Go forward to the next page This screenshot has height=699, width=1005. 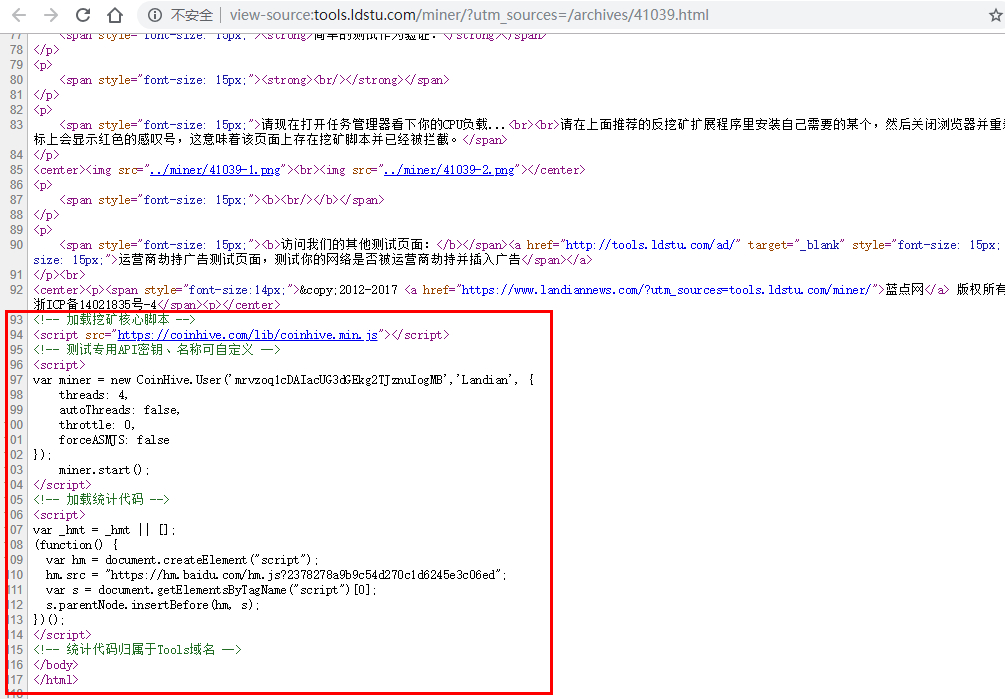pyautogui.click(x=51, y=15)
